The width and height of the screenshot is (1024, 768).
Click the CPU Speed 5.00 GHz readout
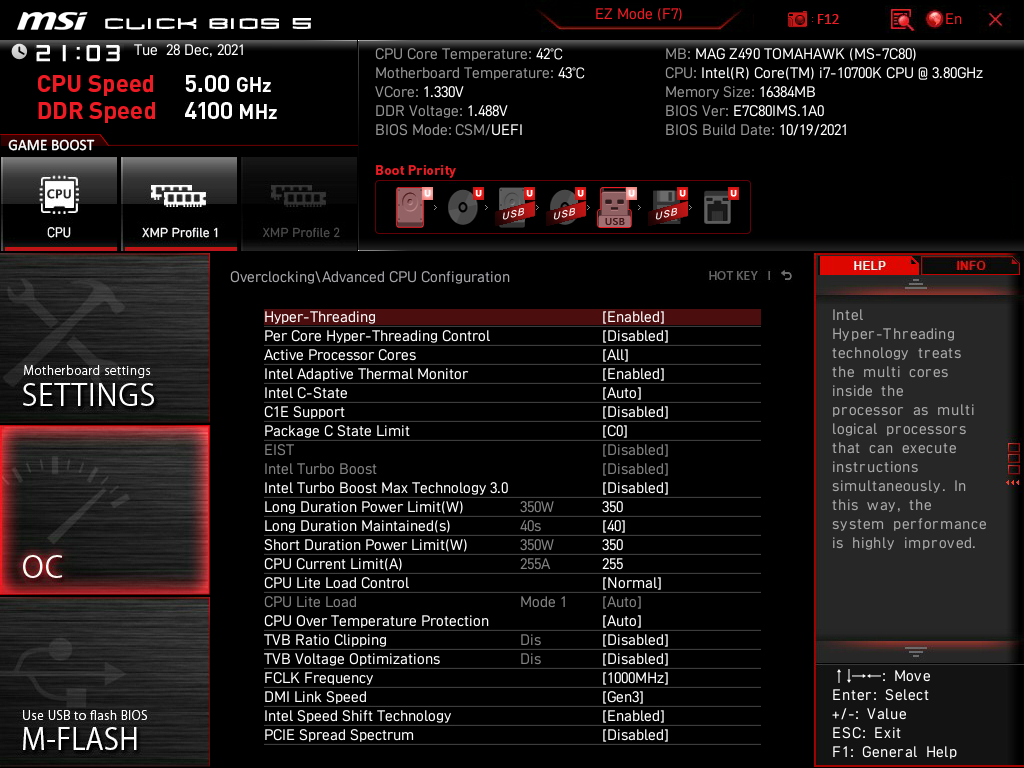[x=154, y=84]
